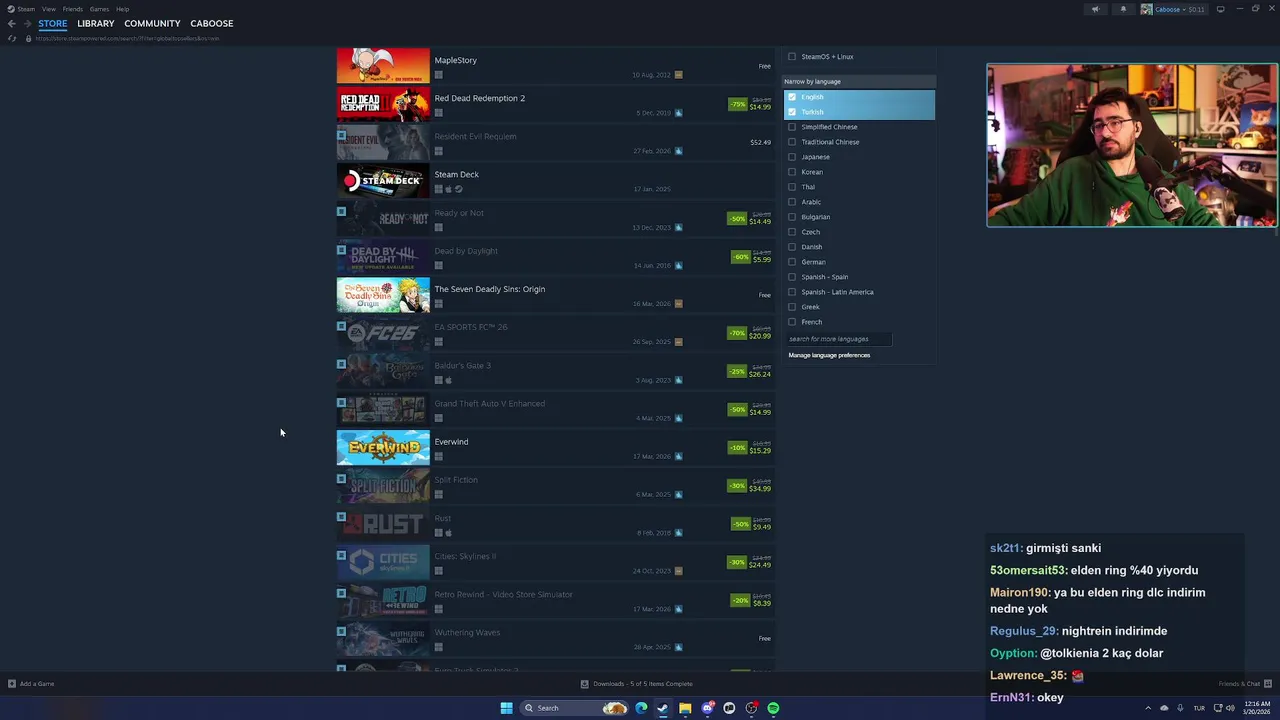Click the Dead by Daylight thumbnail
1280x720 pixels.
(x=383, y=257)
